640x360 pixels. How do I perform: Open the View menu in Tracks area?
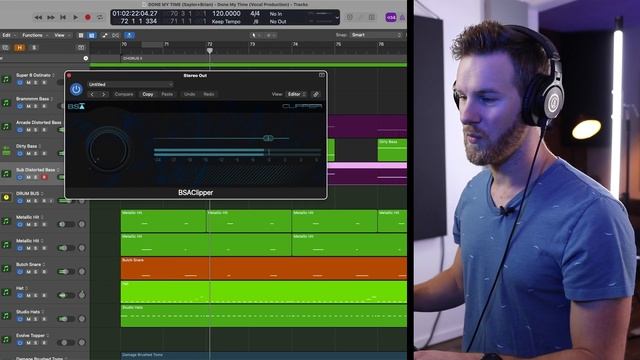[61, 36]
